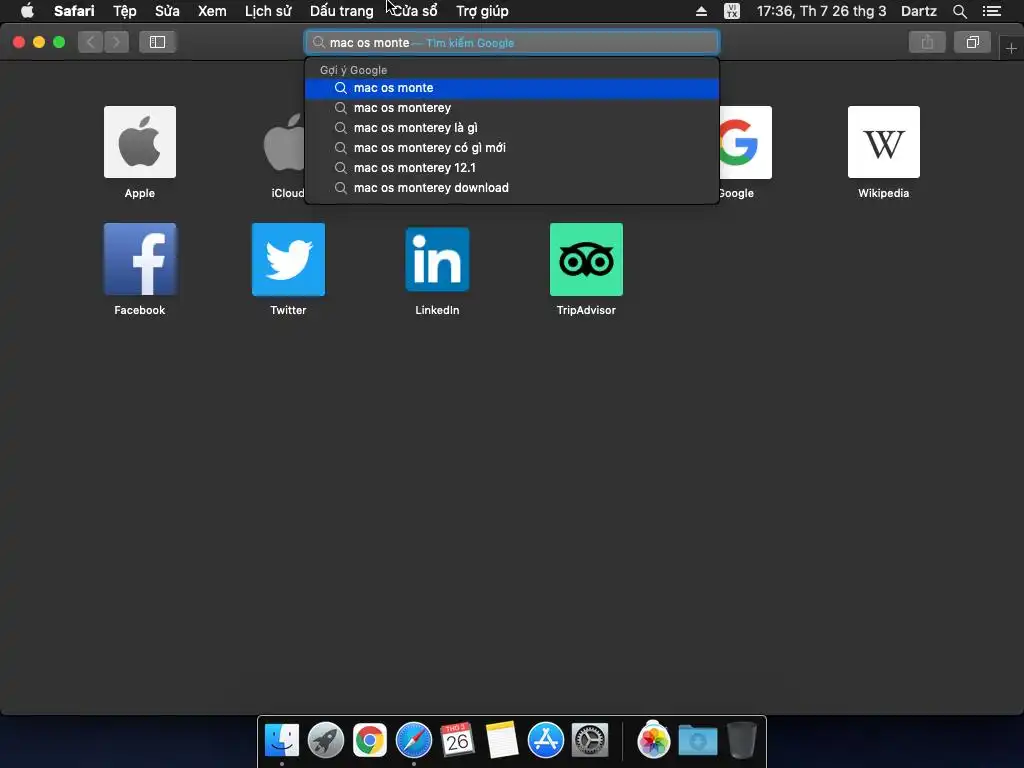Image resolution: width=1024 pixels, height=768 pixels.
Task: Open the Google favorite tile
Action: (x=745, y=142)
